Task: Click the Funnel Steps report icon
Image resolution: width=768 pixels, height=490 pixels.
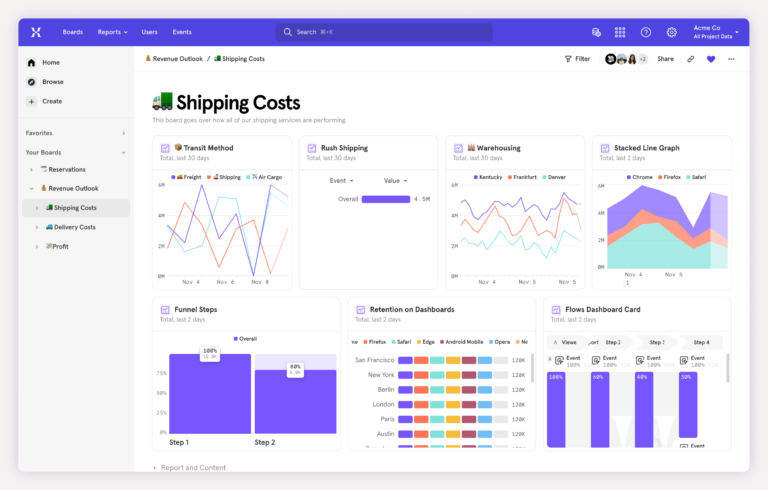Action: tap(165, 310)
